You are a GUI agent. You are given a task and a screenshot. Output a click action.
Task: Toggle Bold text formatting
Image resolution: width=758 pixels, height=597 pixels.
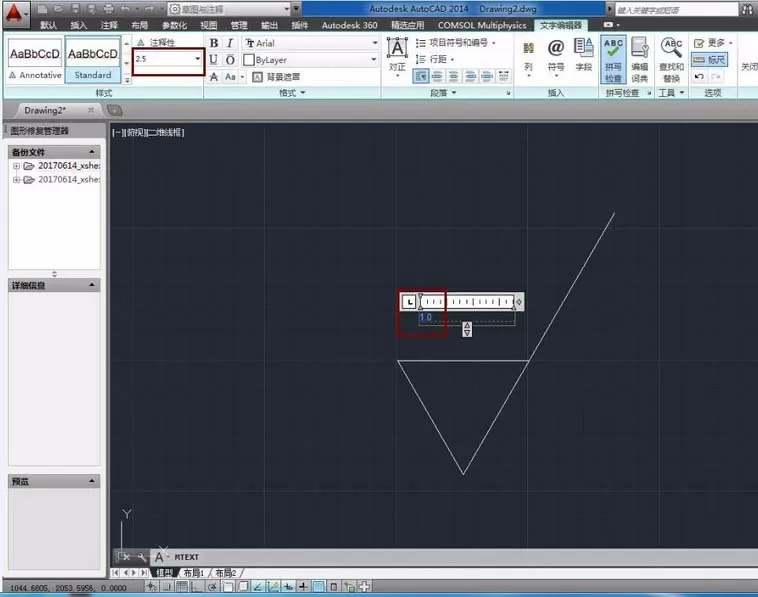214,43
